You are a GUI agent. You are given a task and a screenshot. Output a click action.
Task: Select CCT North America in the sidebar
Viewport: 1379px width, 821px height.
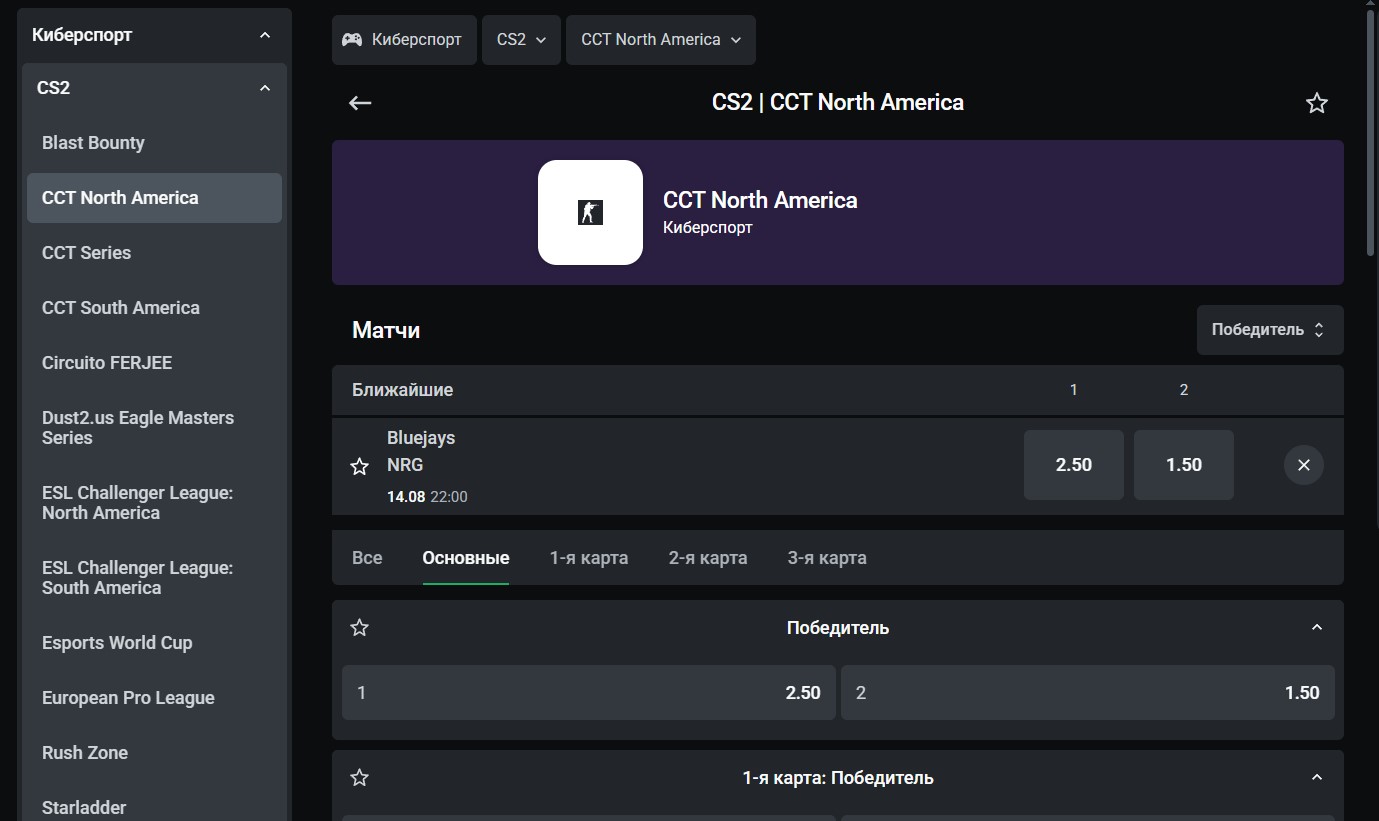click(154, 198)
